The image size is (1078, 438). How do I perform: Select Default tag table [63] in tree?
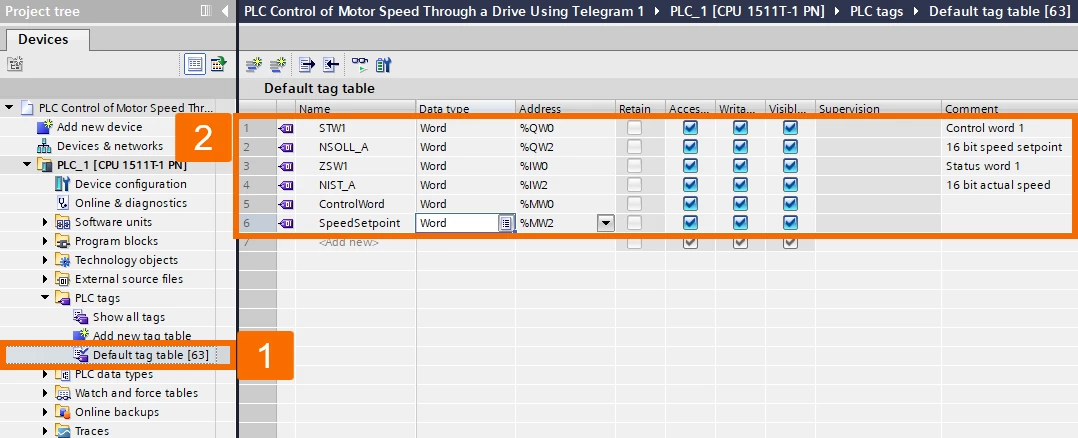(151, 355)
